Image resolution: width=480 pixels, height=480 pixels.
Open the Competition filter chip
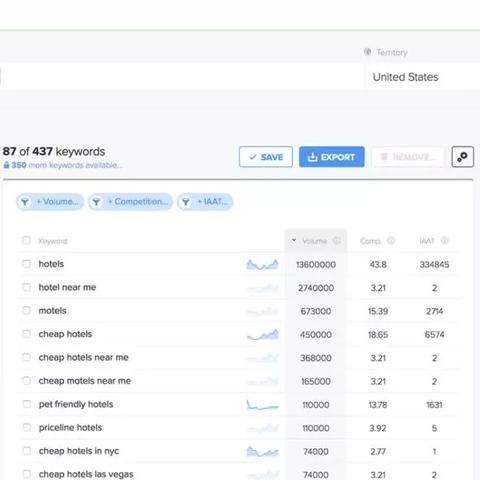pos(130,202)
